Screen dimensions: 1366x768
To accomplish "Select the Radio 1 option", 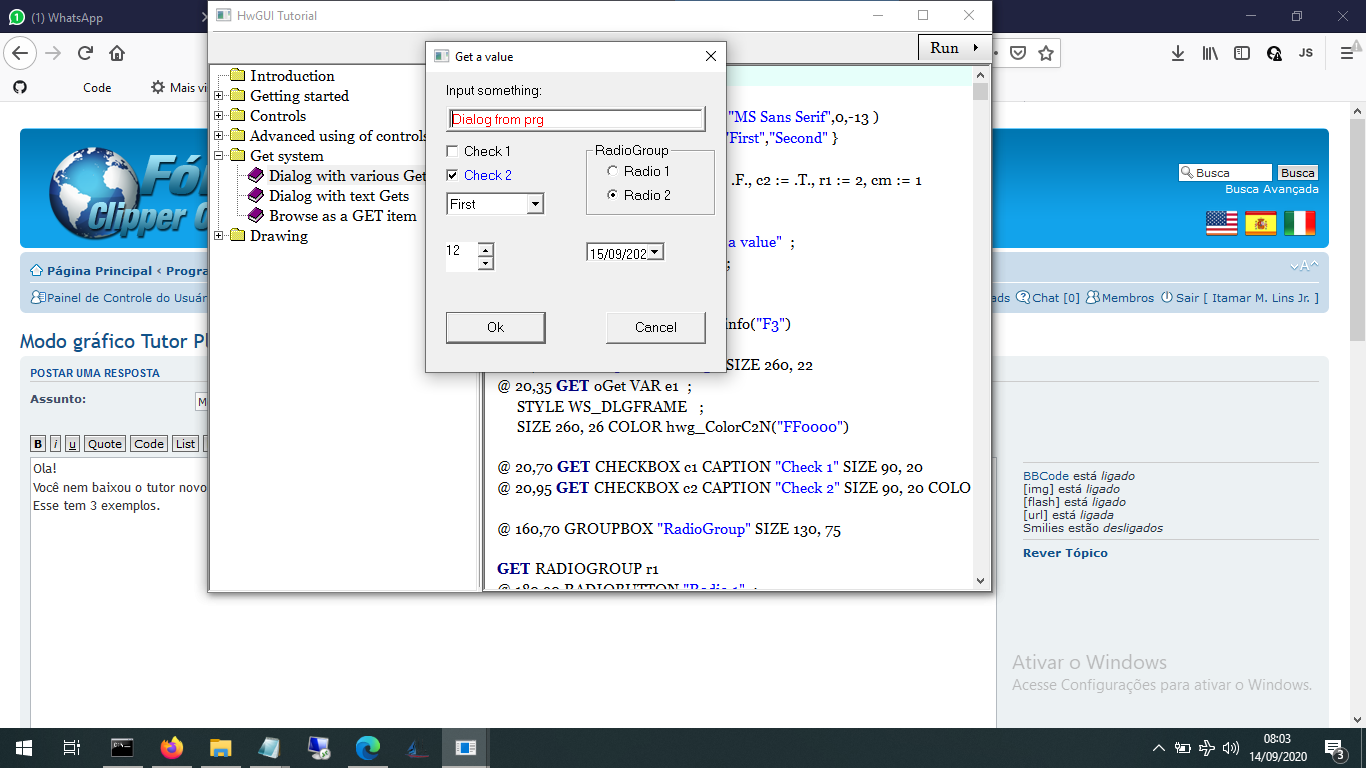I will [x=613, y=171].
